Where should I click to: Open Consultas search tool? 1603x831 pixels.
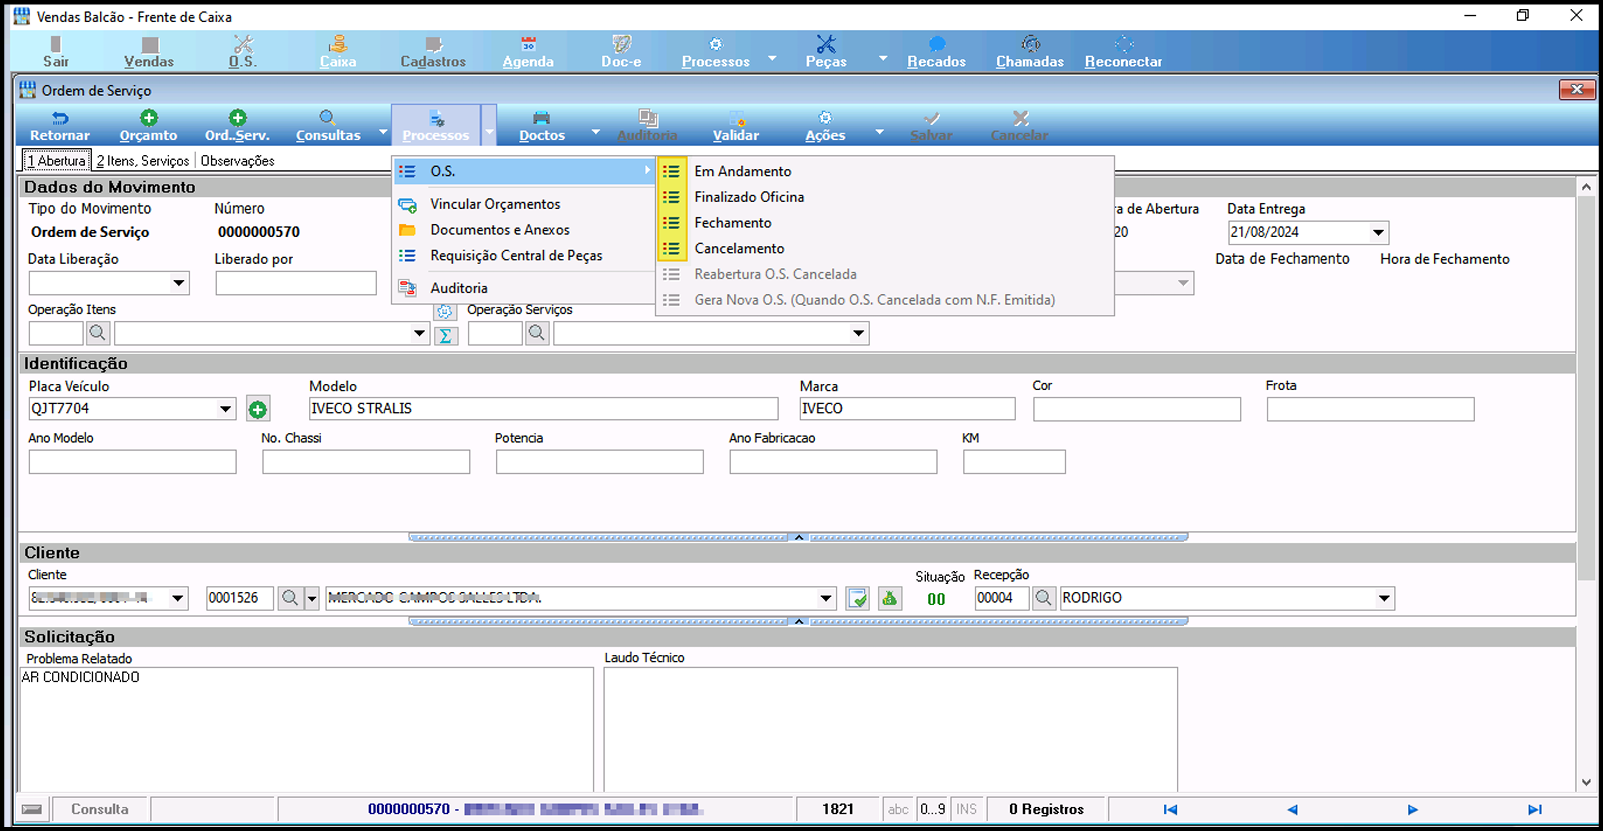click(328, 126)
